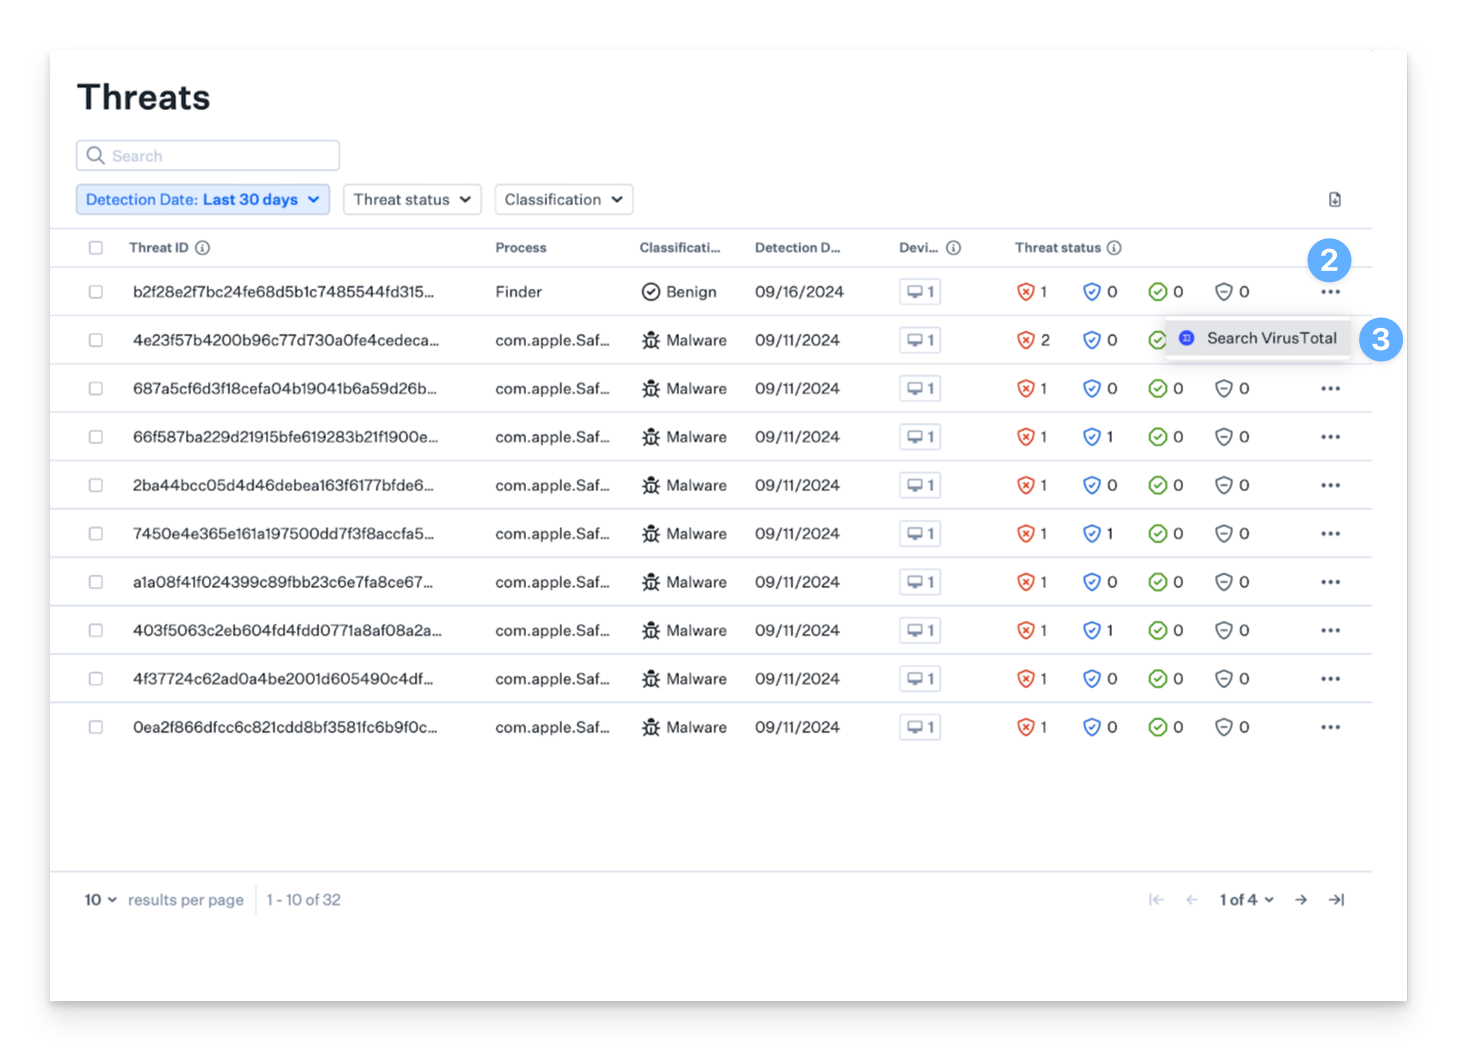Select checkbox for threat a1a08f41f024399c89fb

pyautogui.click(x=96, y=582)
